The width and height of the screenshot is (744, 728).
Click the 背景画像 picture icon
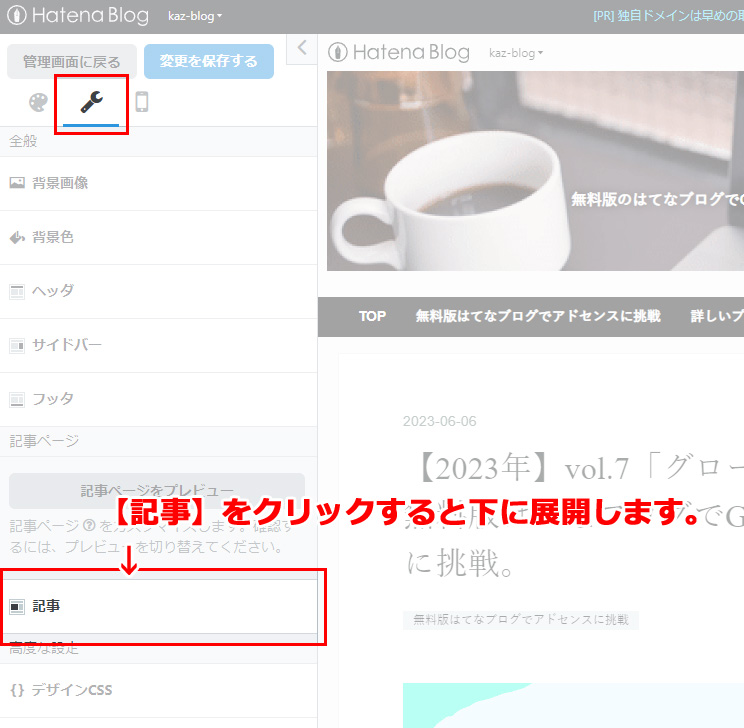pos(17,183)
